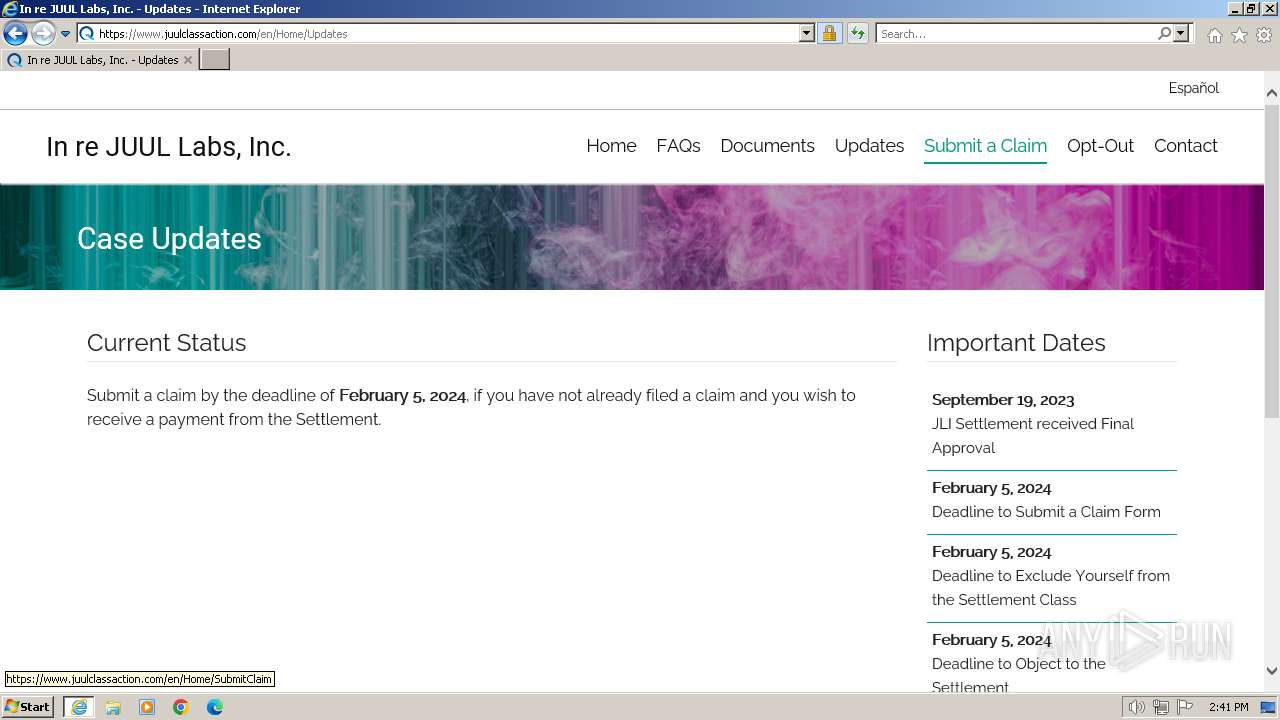Click the 2:41 PM system clock
1280x720 pixels.
coord(1228,707)
